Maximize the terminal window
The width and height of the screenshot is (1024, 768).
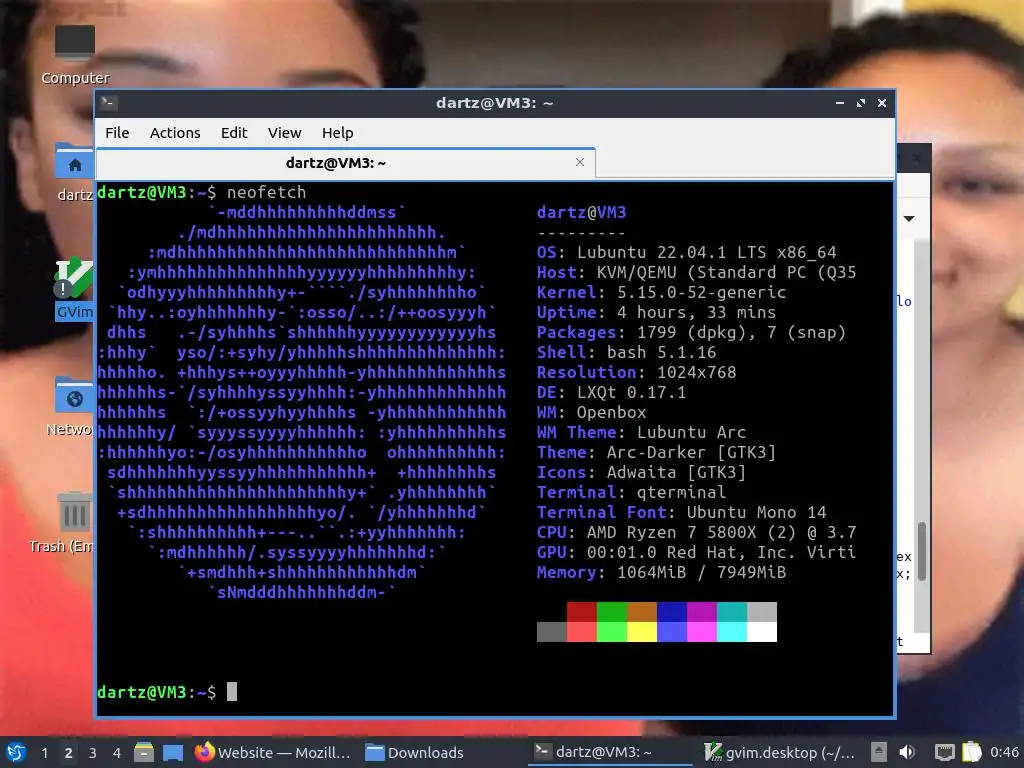coord(861,103)
